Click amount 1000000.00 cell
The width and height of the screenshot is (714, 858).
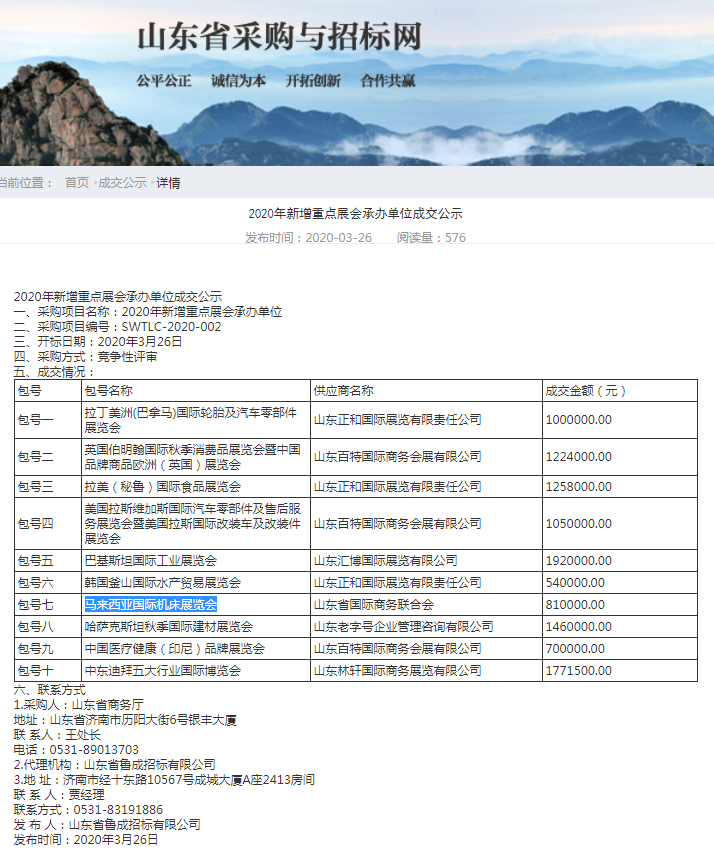(x=620, y=420)
